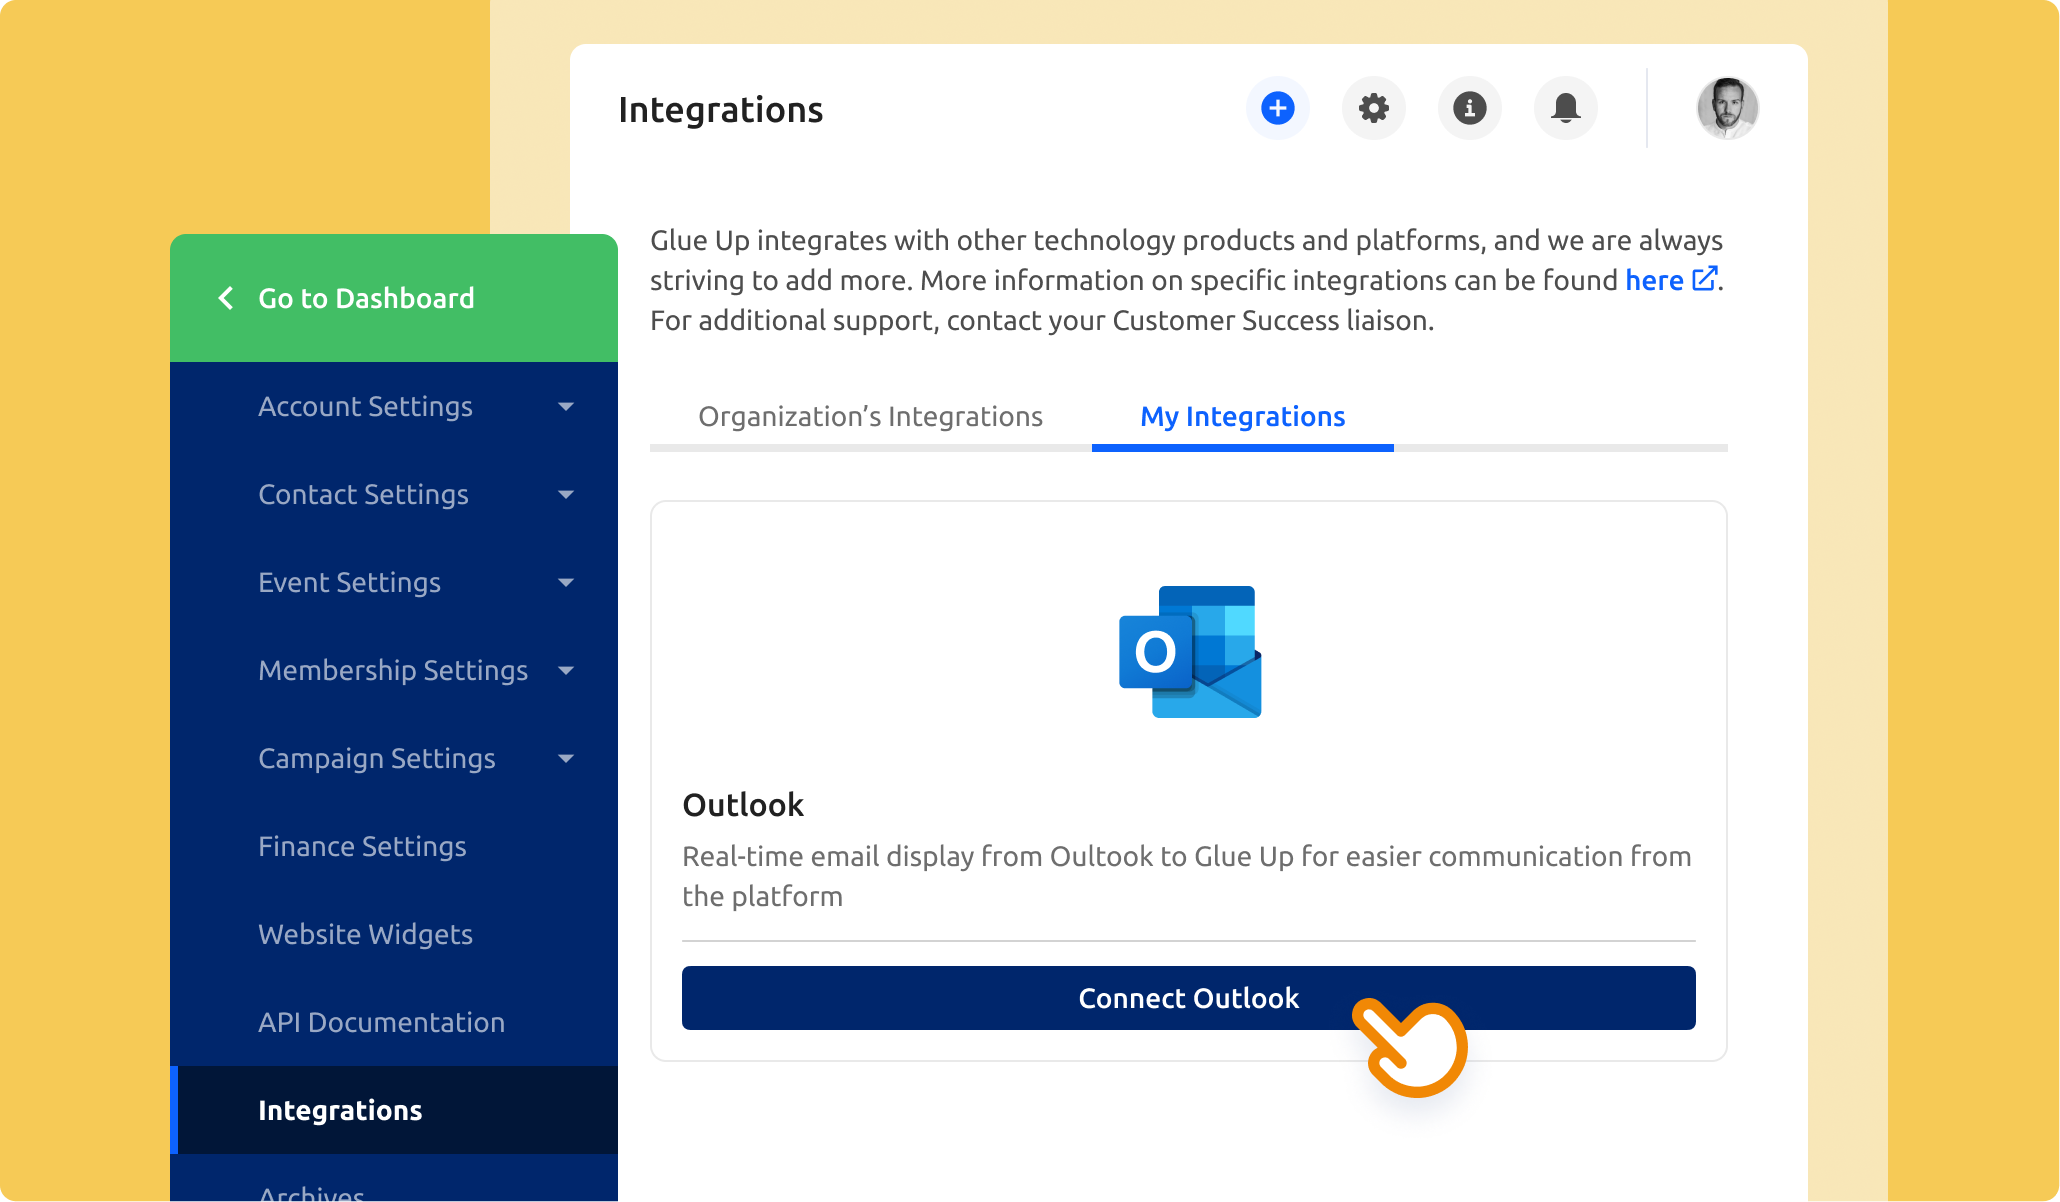Open notifications via the bell icon
2060x1202 pixels.
click(1565, 108)
